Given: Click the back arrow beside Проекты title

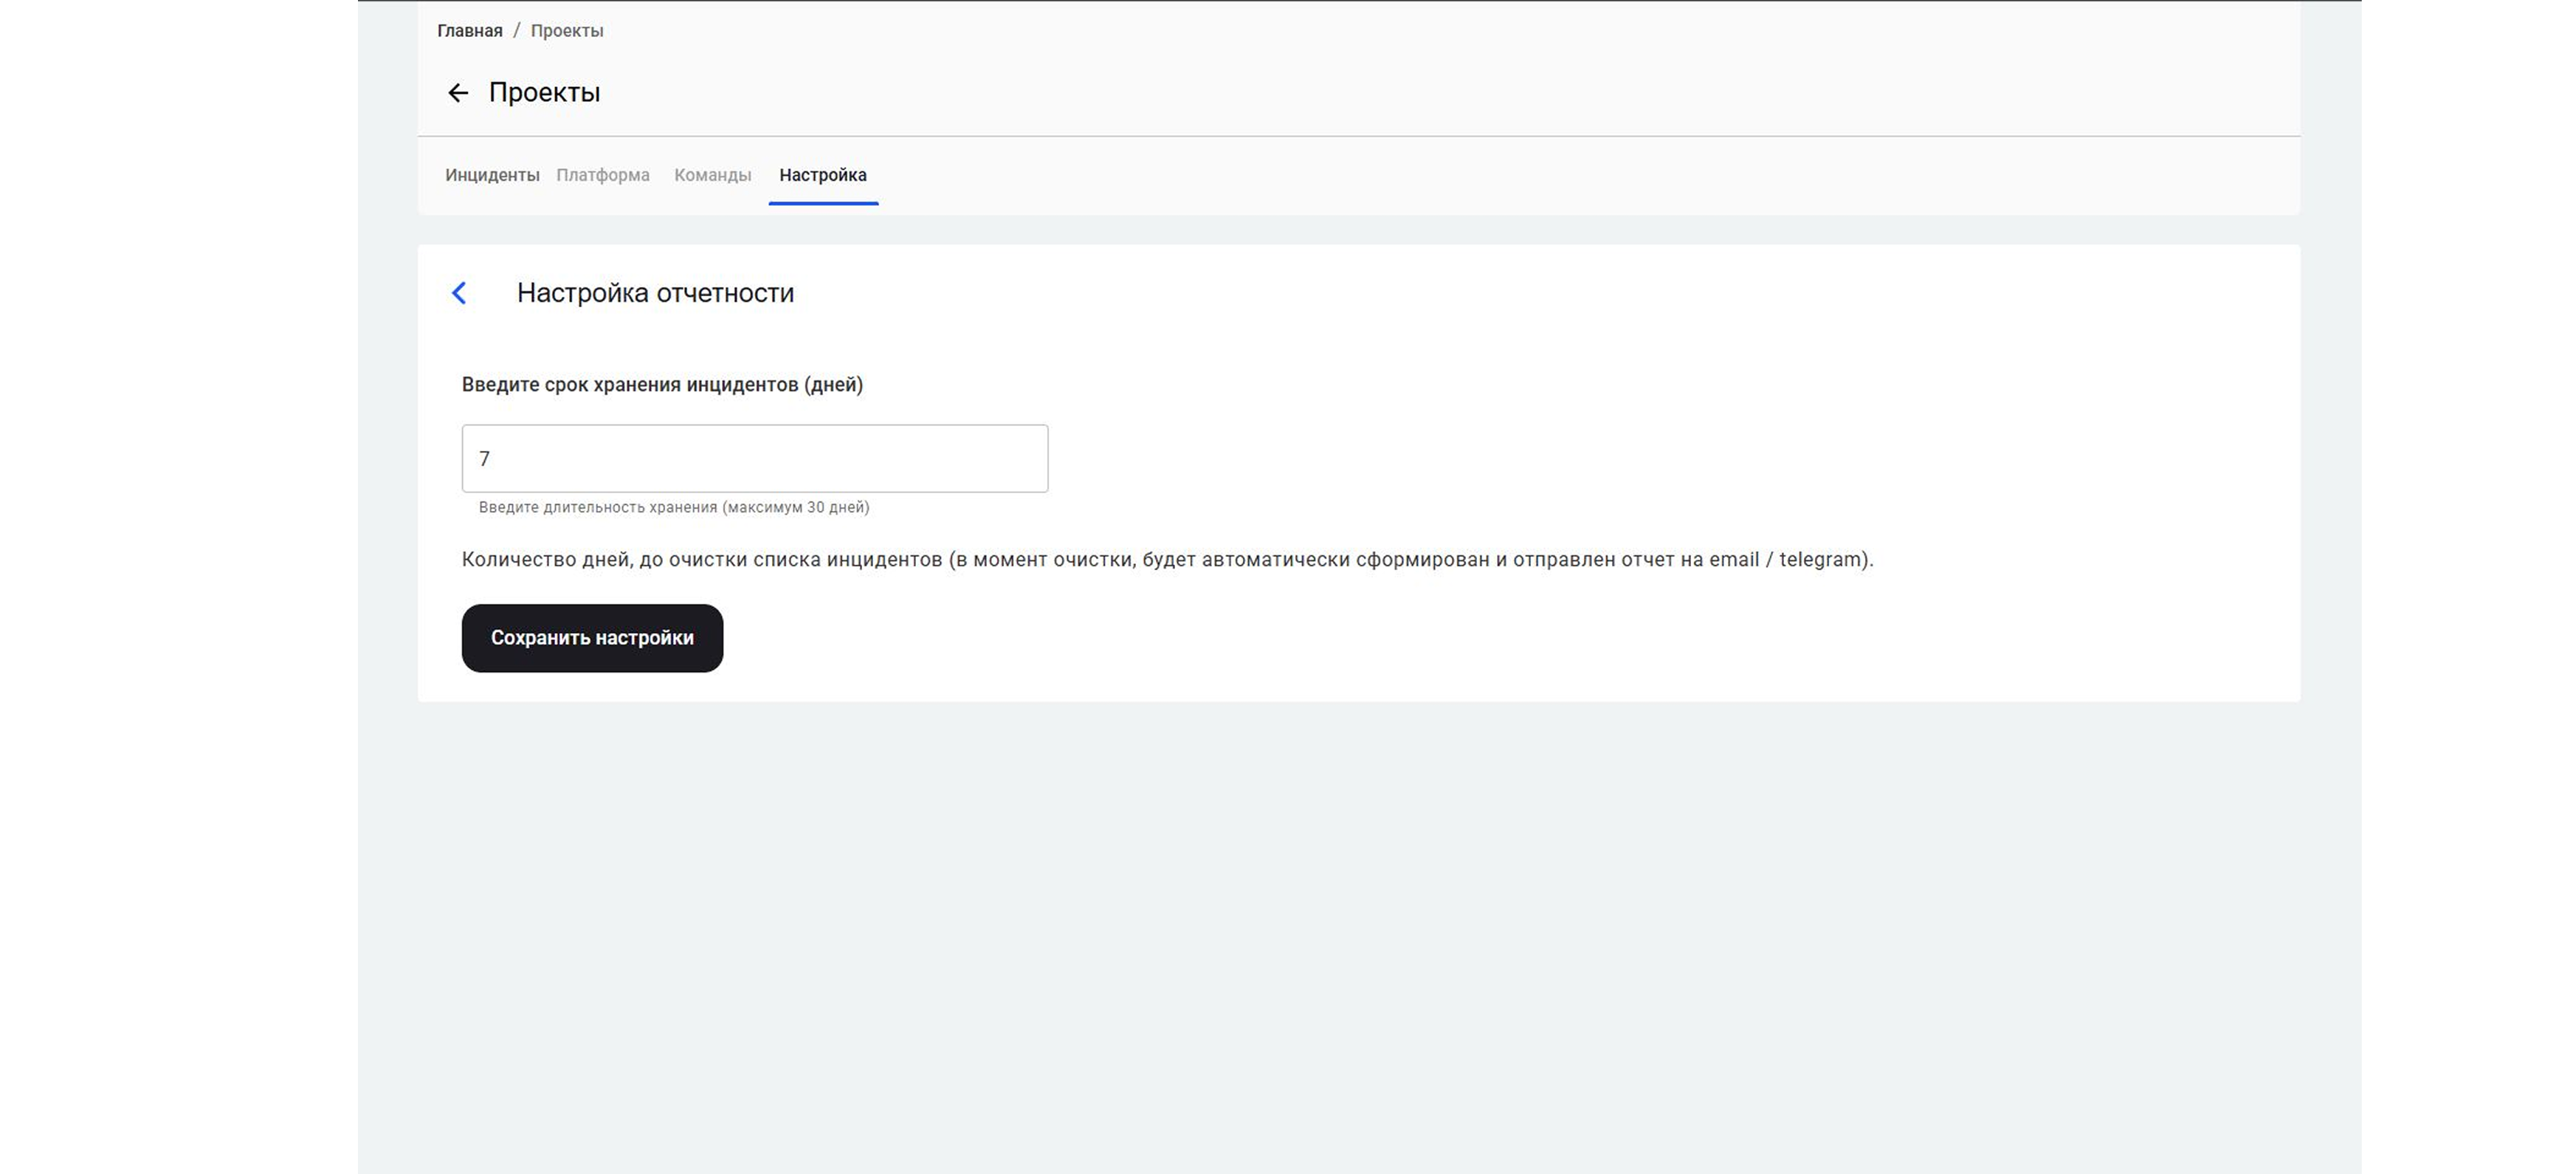Looking at the screenshot, I should click(457, 93).
